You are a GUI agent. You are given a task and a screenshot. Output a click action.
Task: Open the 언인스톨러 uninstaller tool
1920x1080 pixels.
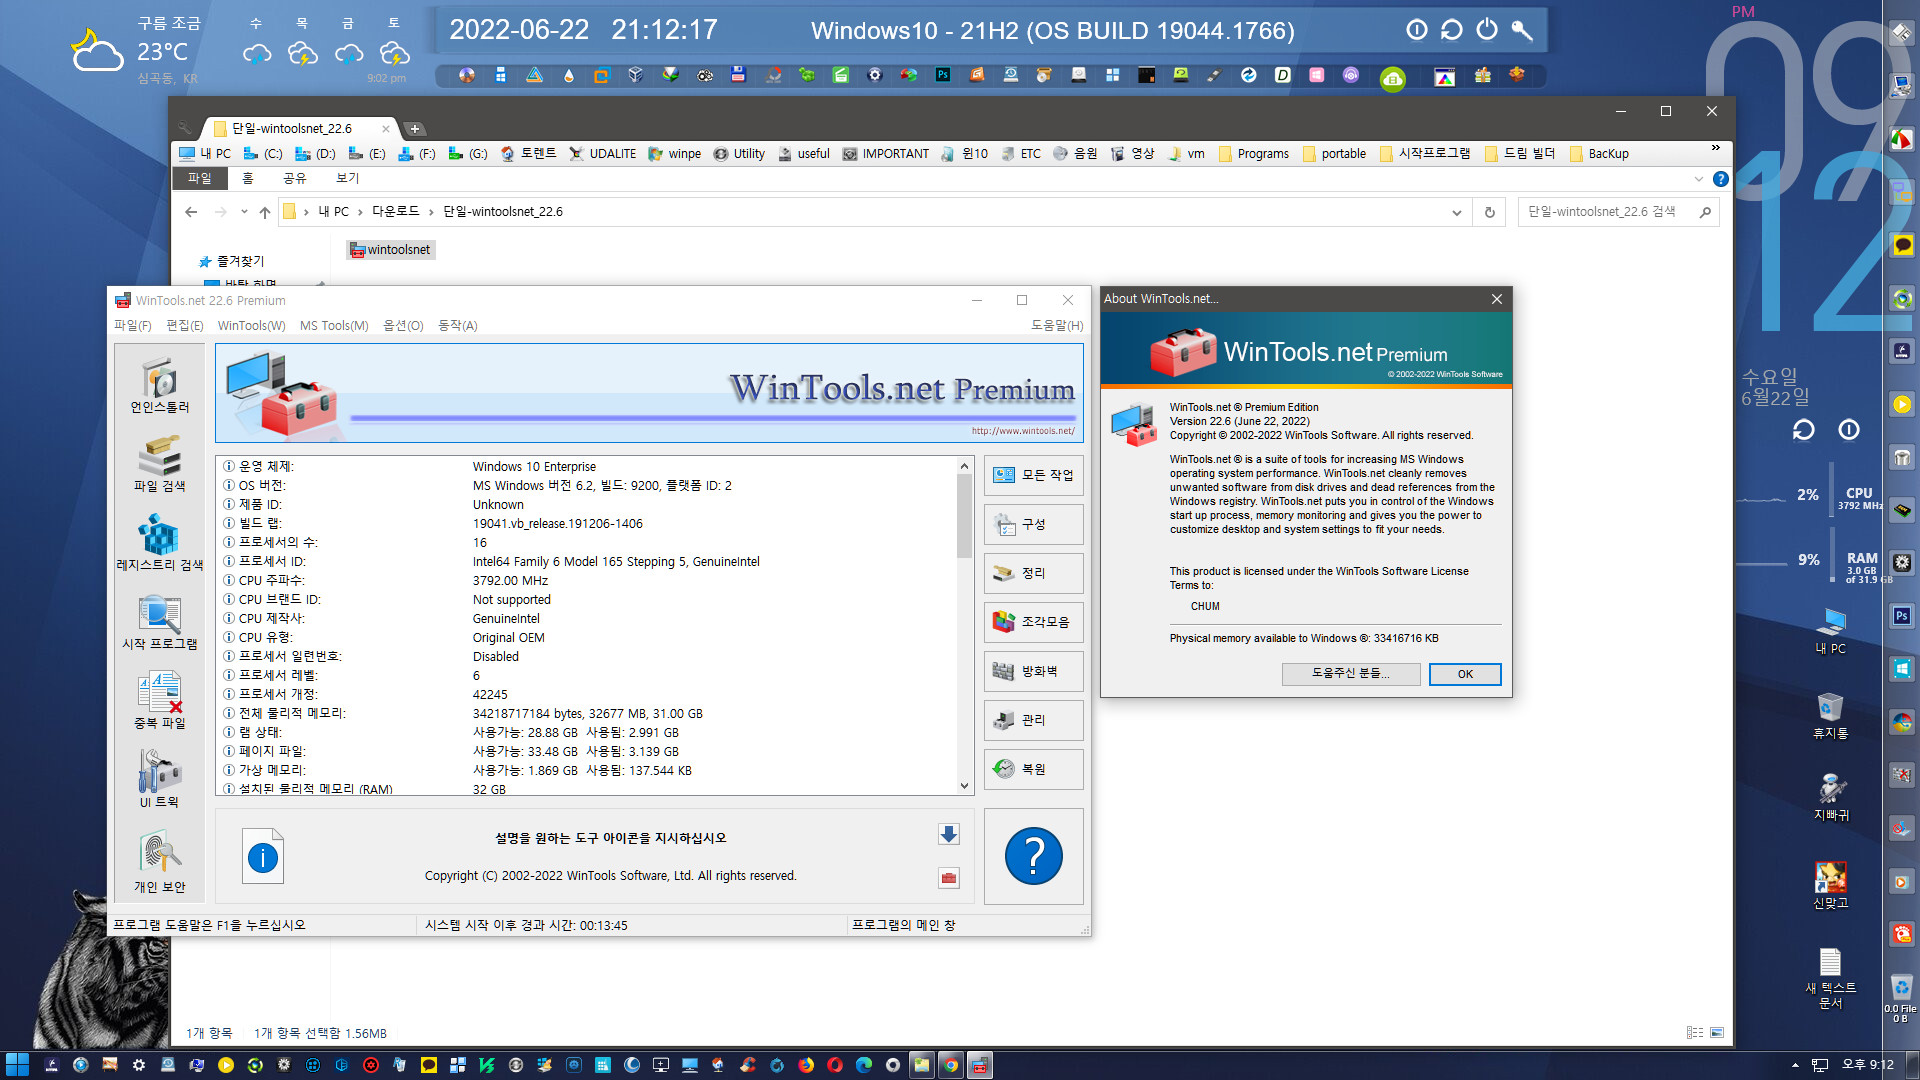coord(159,386)
